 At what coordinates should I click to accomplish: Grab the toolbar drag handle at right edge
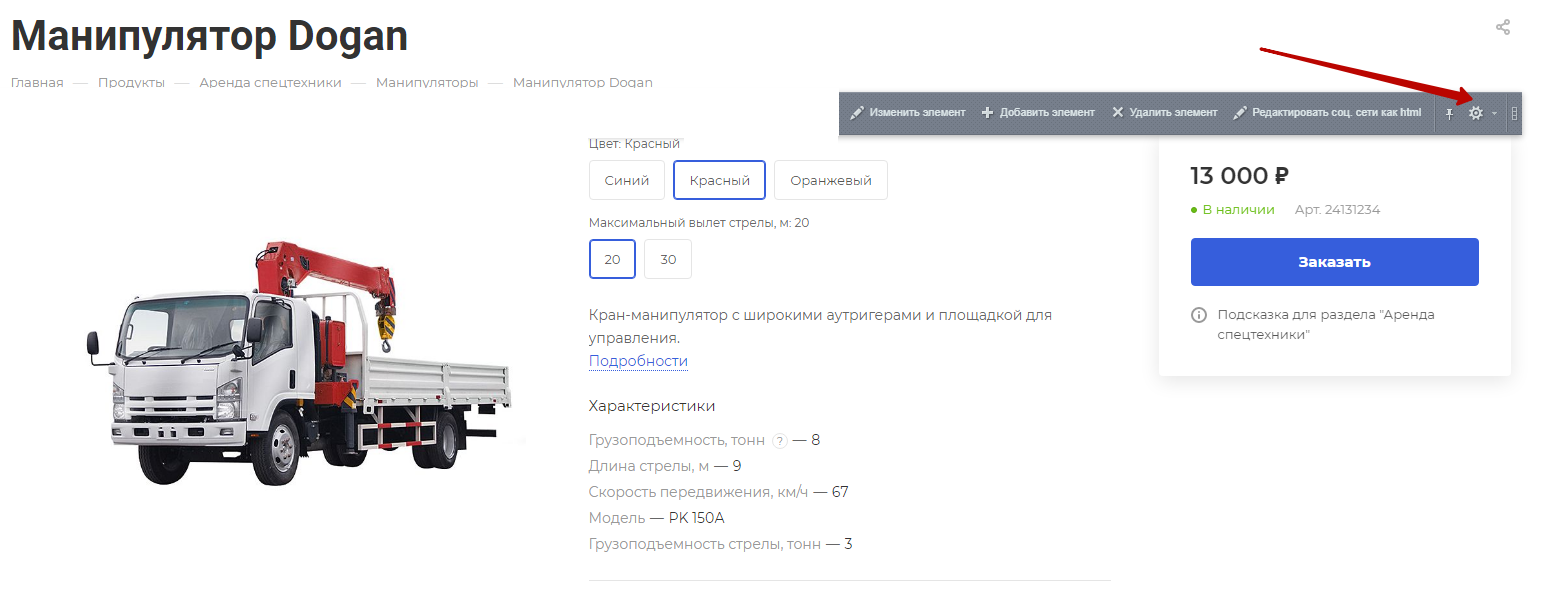pyautogui.click(x=1514, y=113)
